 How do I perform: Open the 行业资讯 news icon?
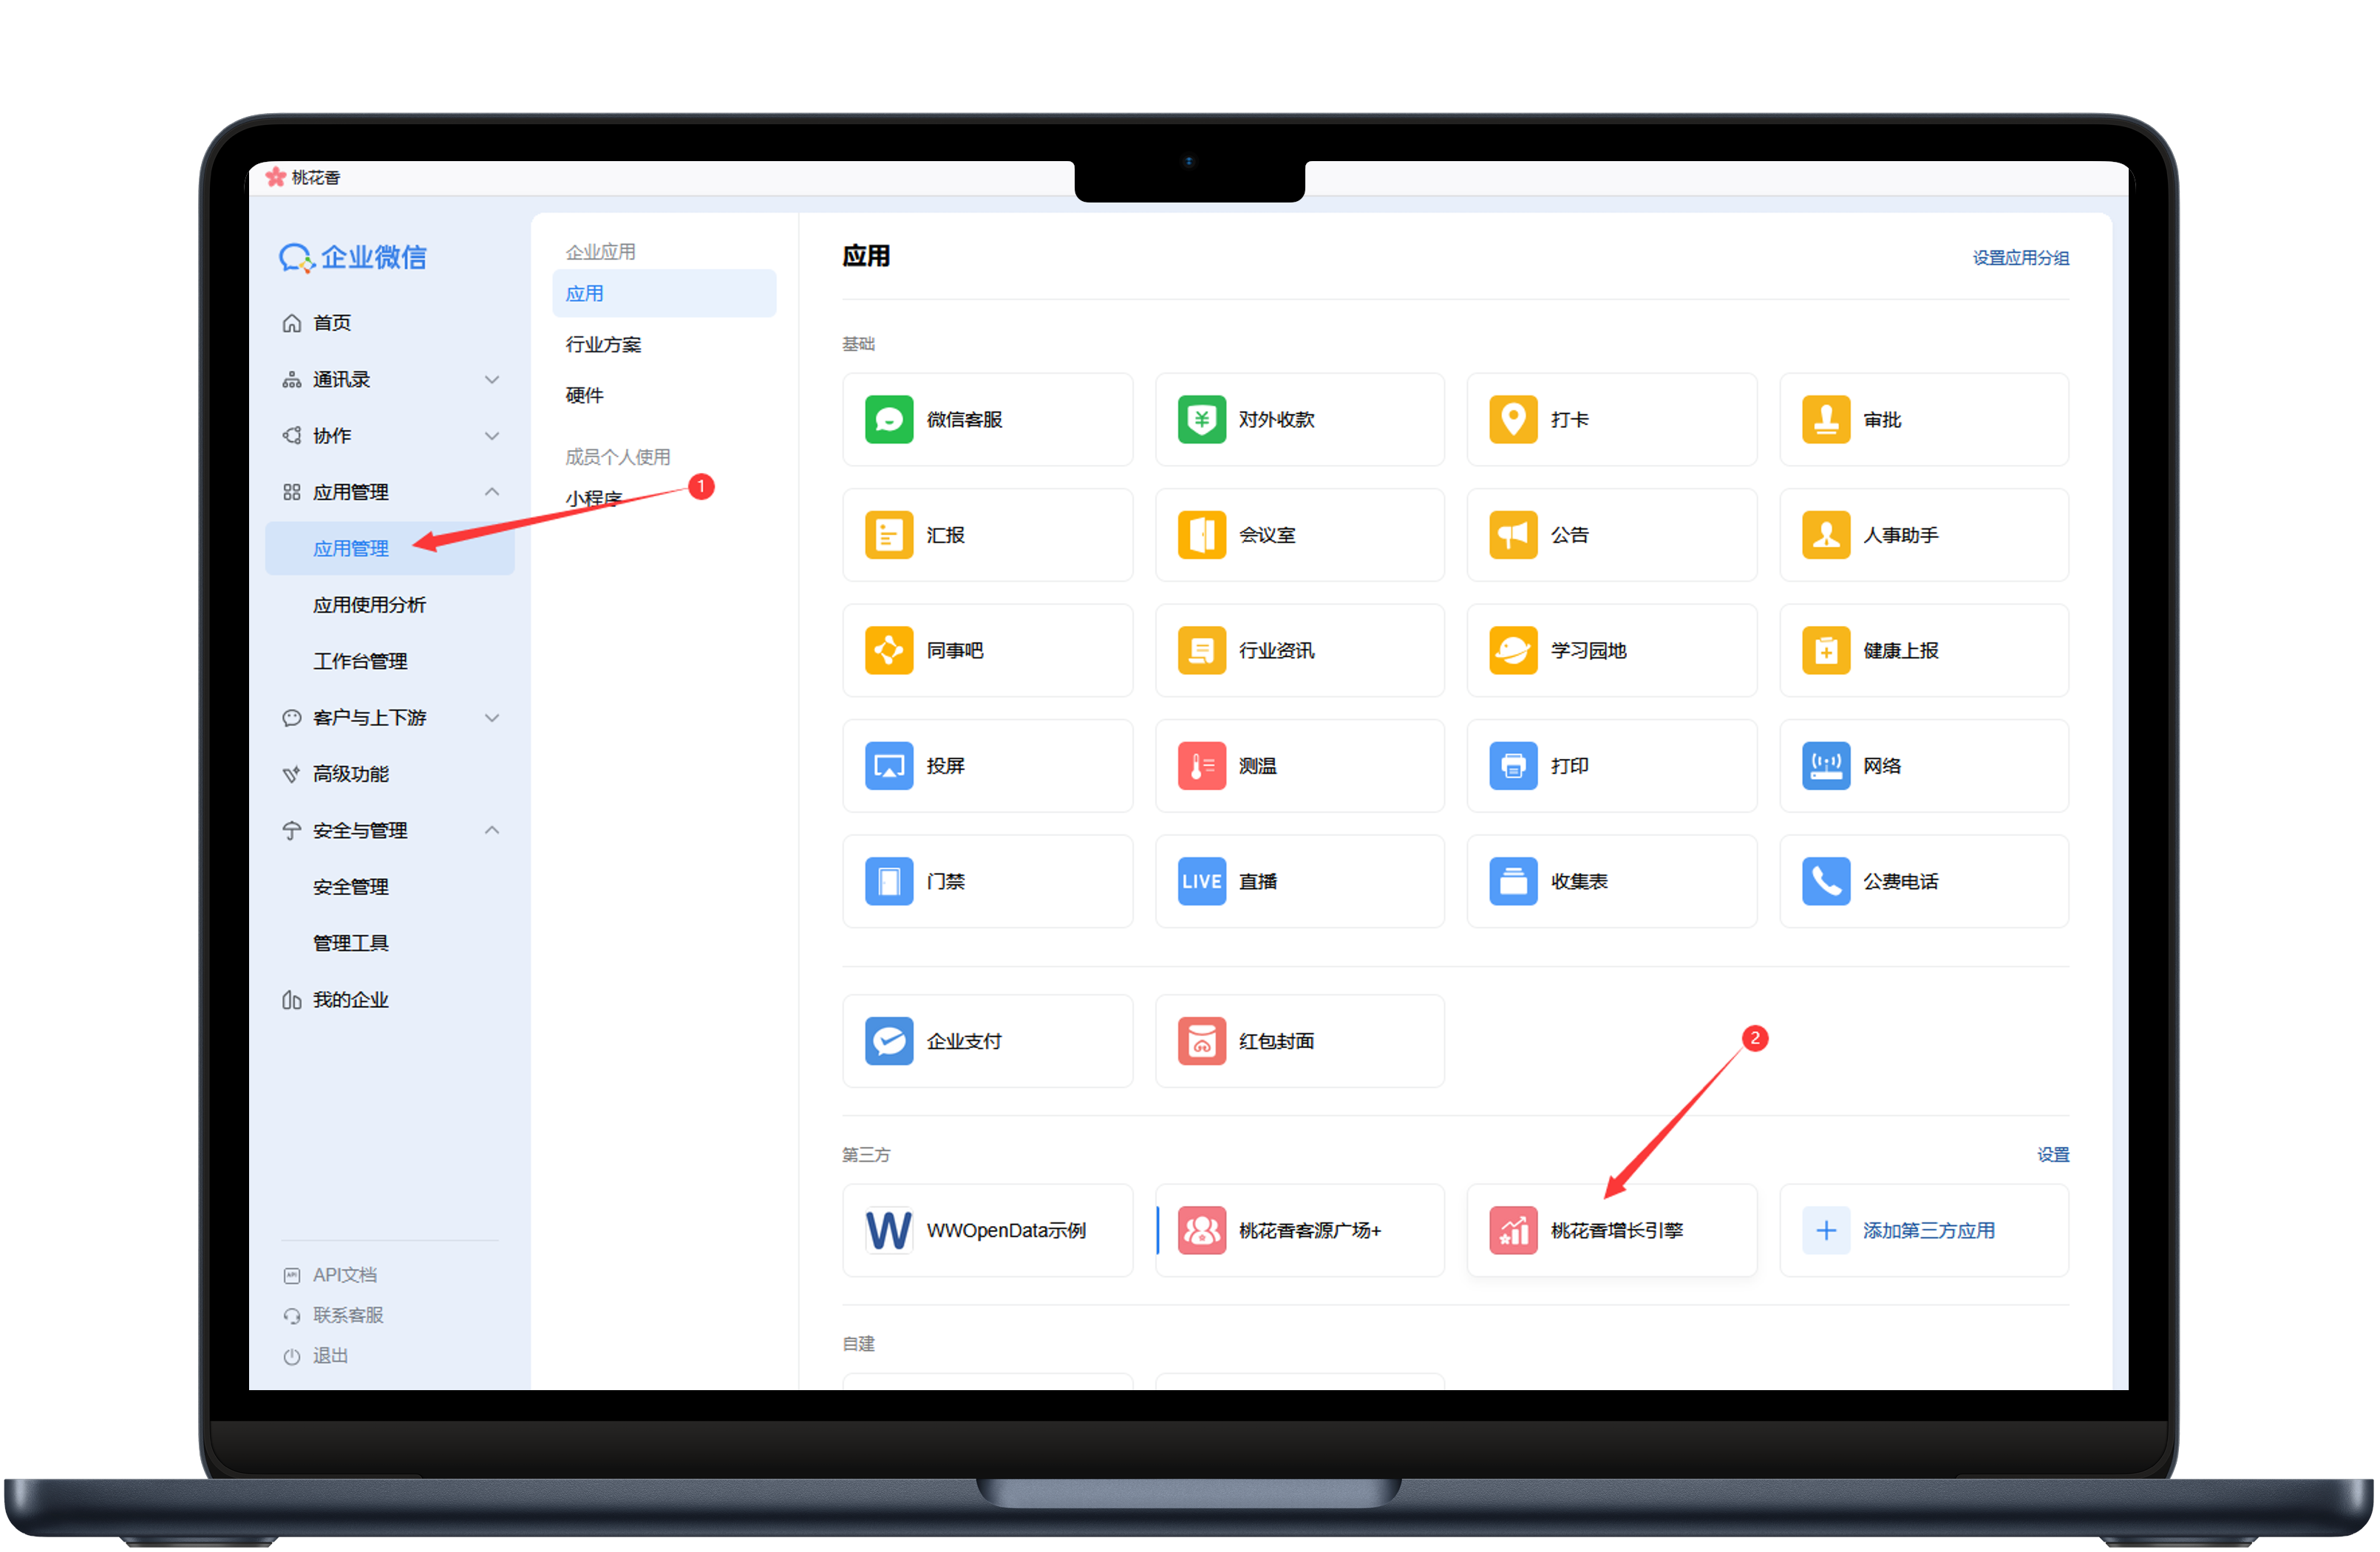coord(1200,650)
